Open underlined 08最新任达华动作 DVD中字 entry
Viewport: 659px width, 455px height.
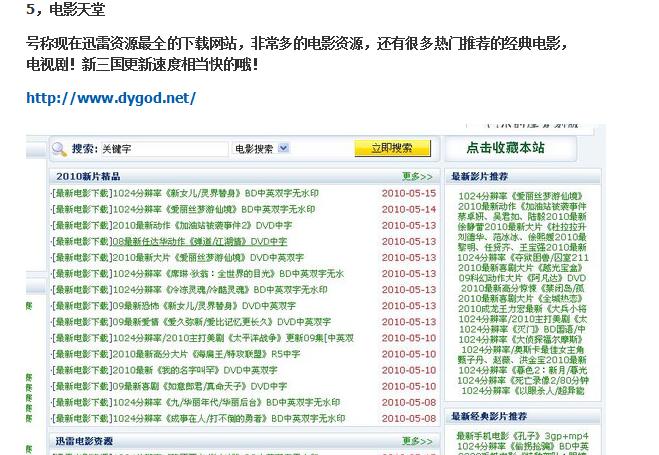tap(200, 242)
